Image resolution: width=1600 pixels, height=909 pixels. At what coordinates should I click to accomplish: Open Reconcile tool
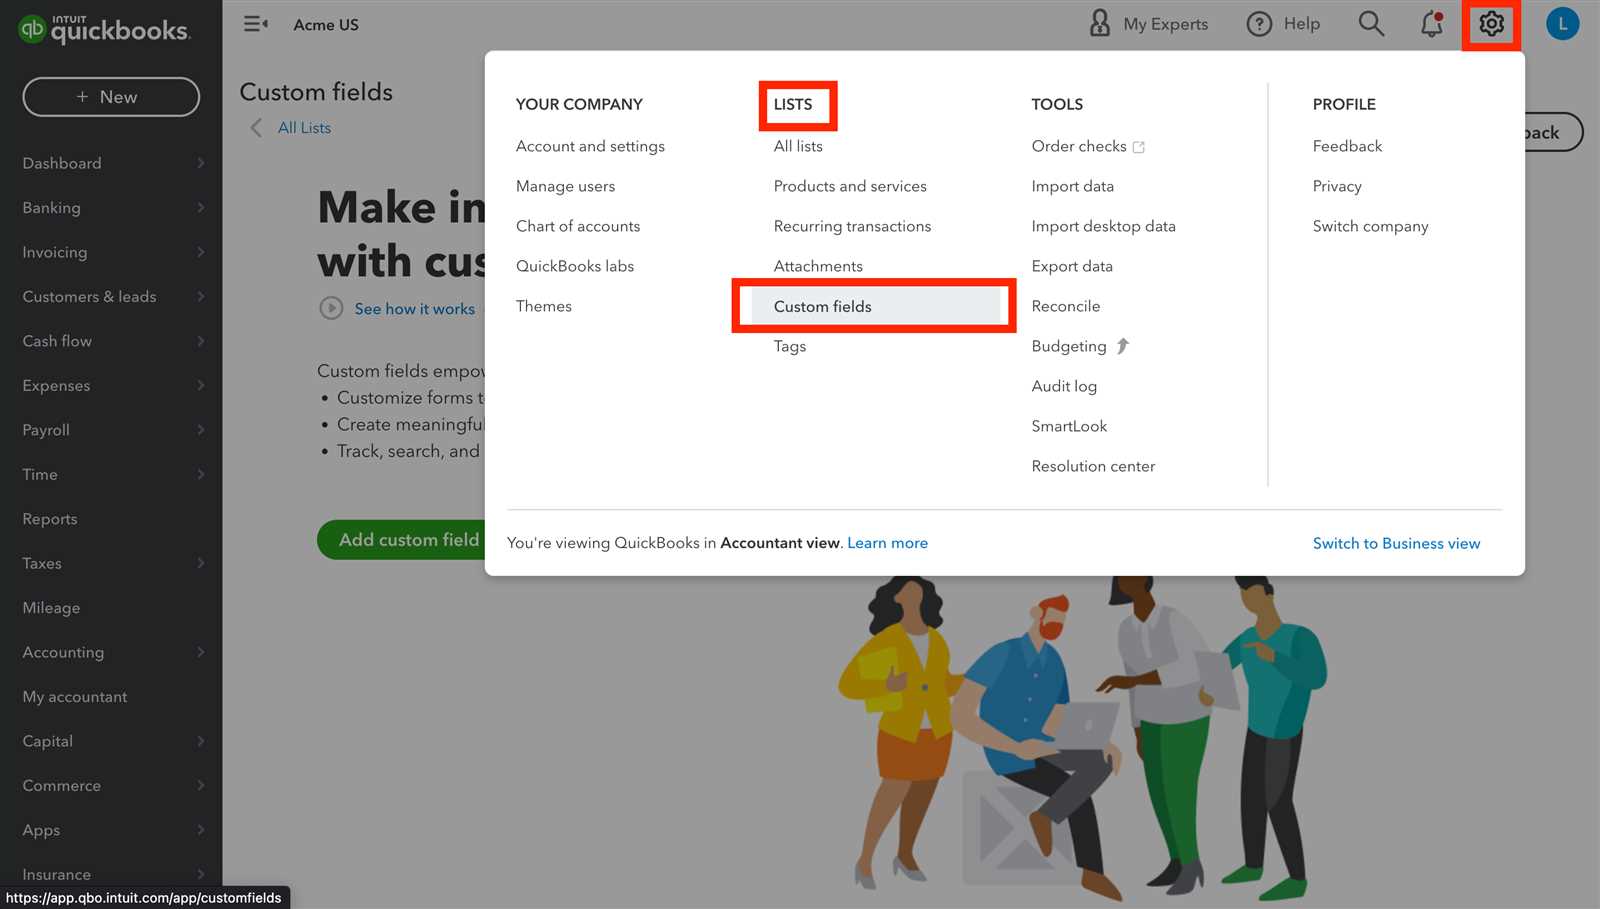[1066, 306]
